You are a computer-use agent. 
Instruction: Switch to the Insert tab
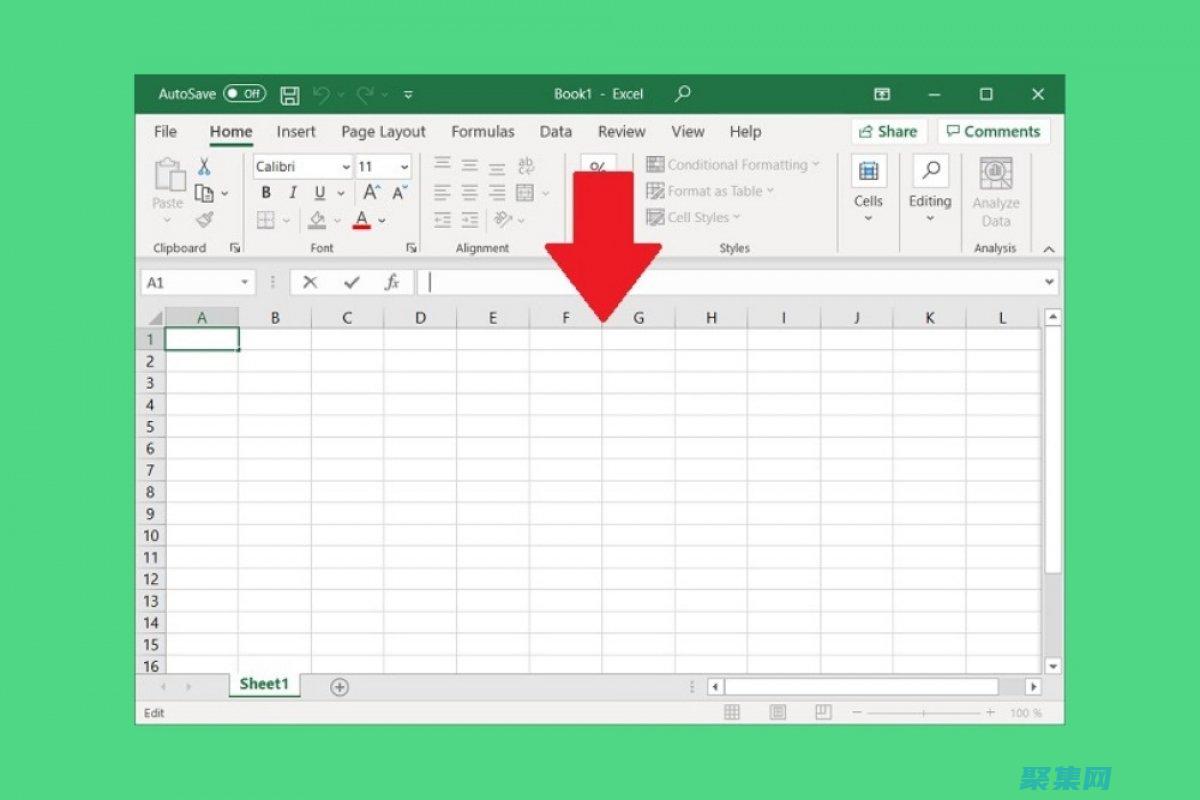point(296,132)
